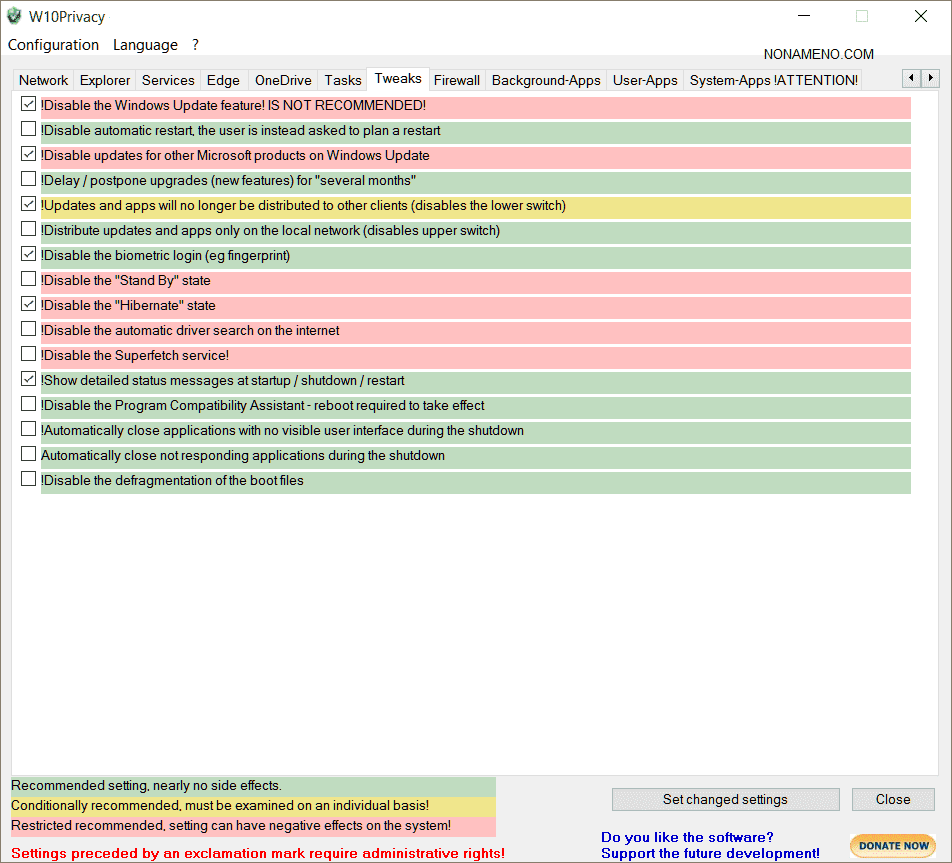Check Disable the Stand By state

point(28,279)
